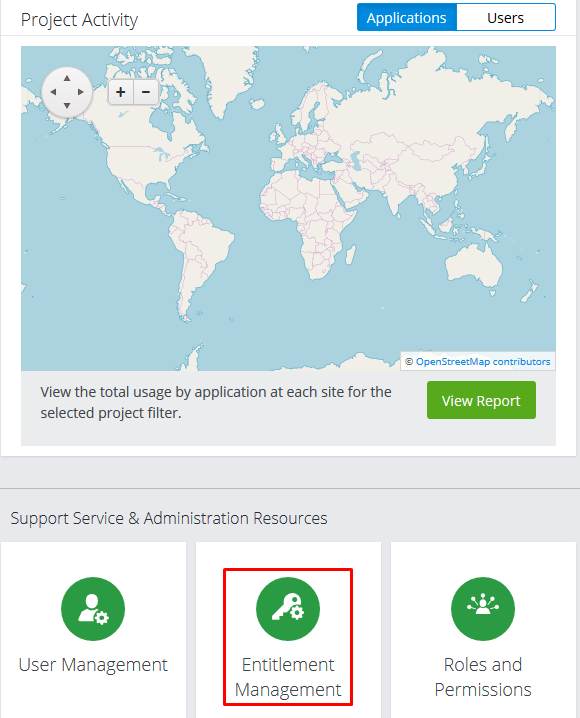Zoom in the map with plus
The image size is (580, 718).
121,92
